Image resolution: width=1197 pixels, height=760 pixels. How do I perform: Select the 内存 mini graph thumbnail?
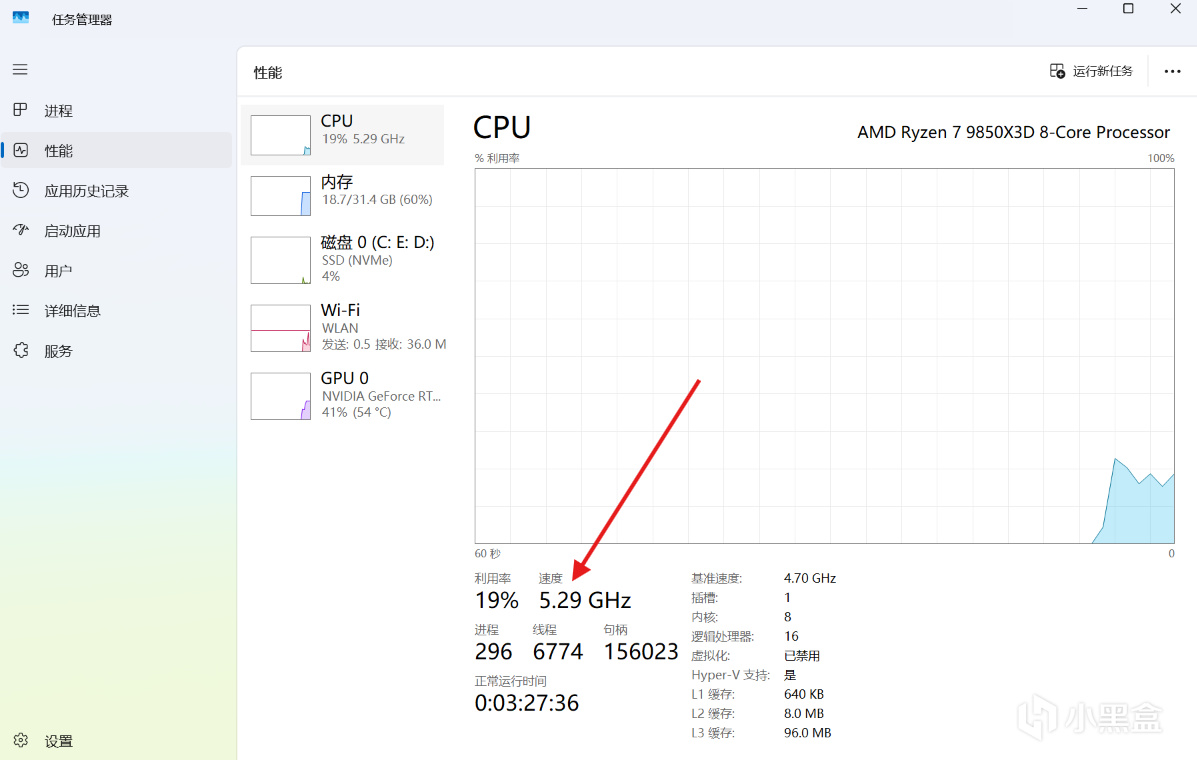pyautogui.click(x=280, y=195)
